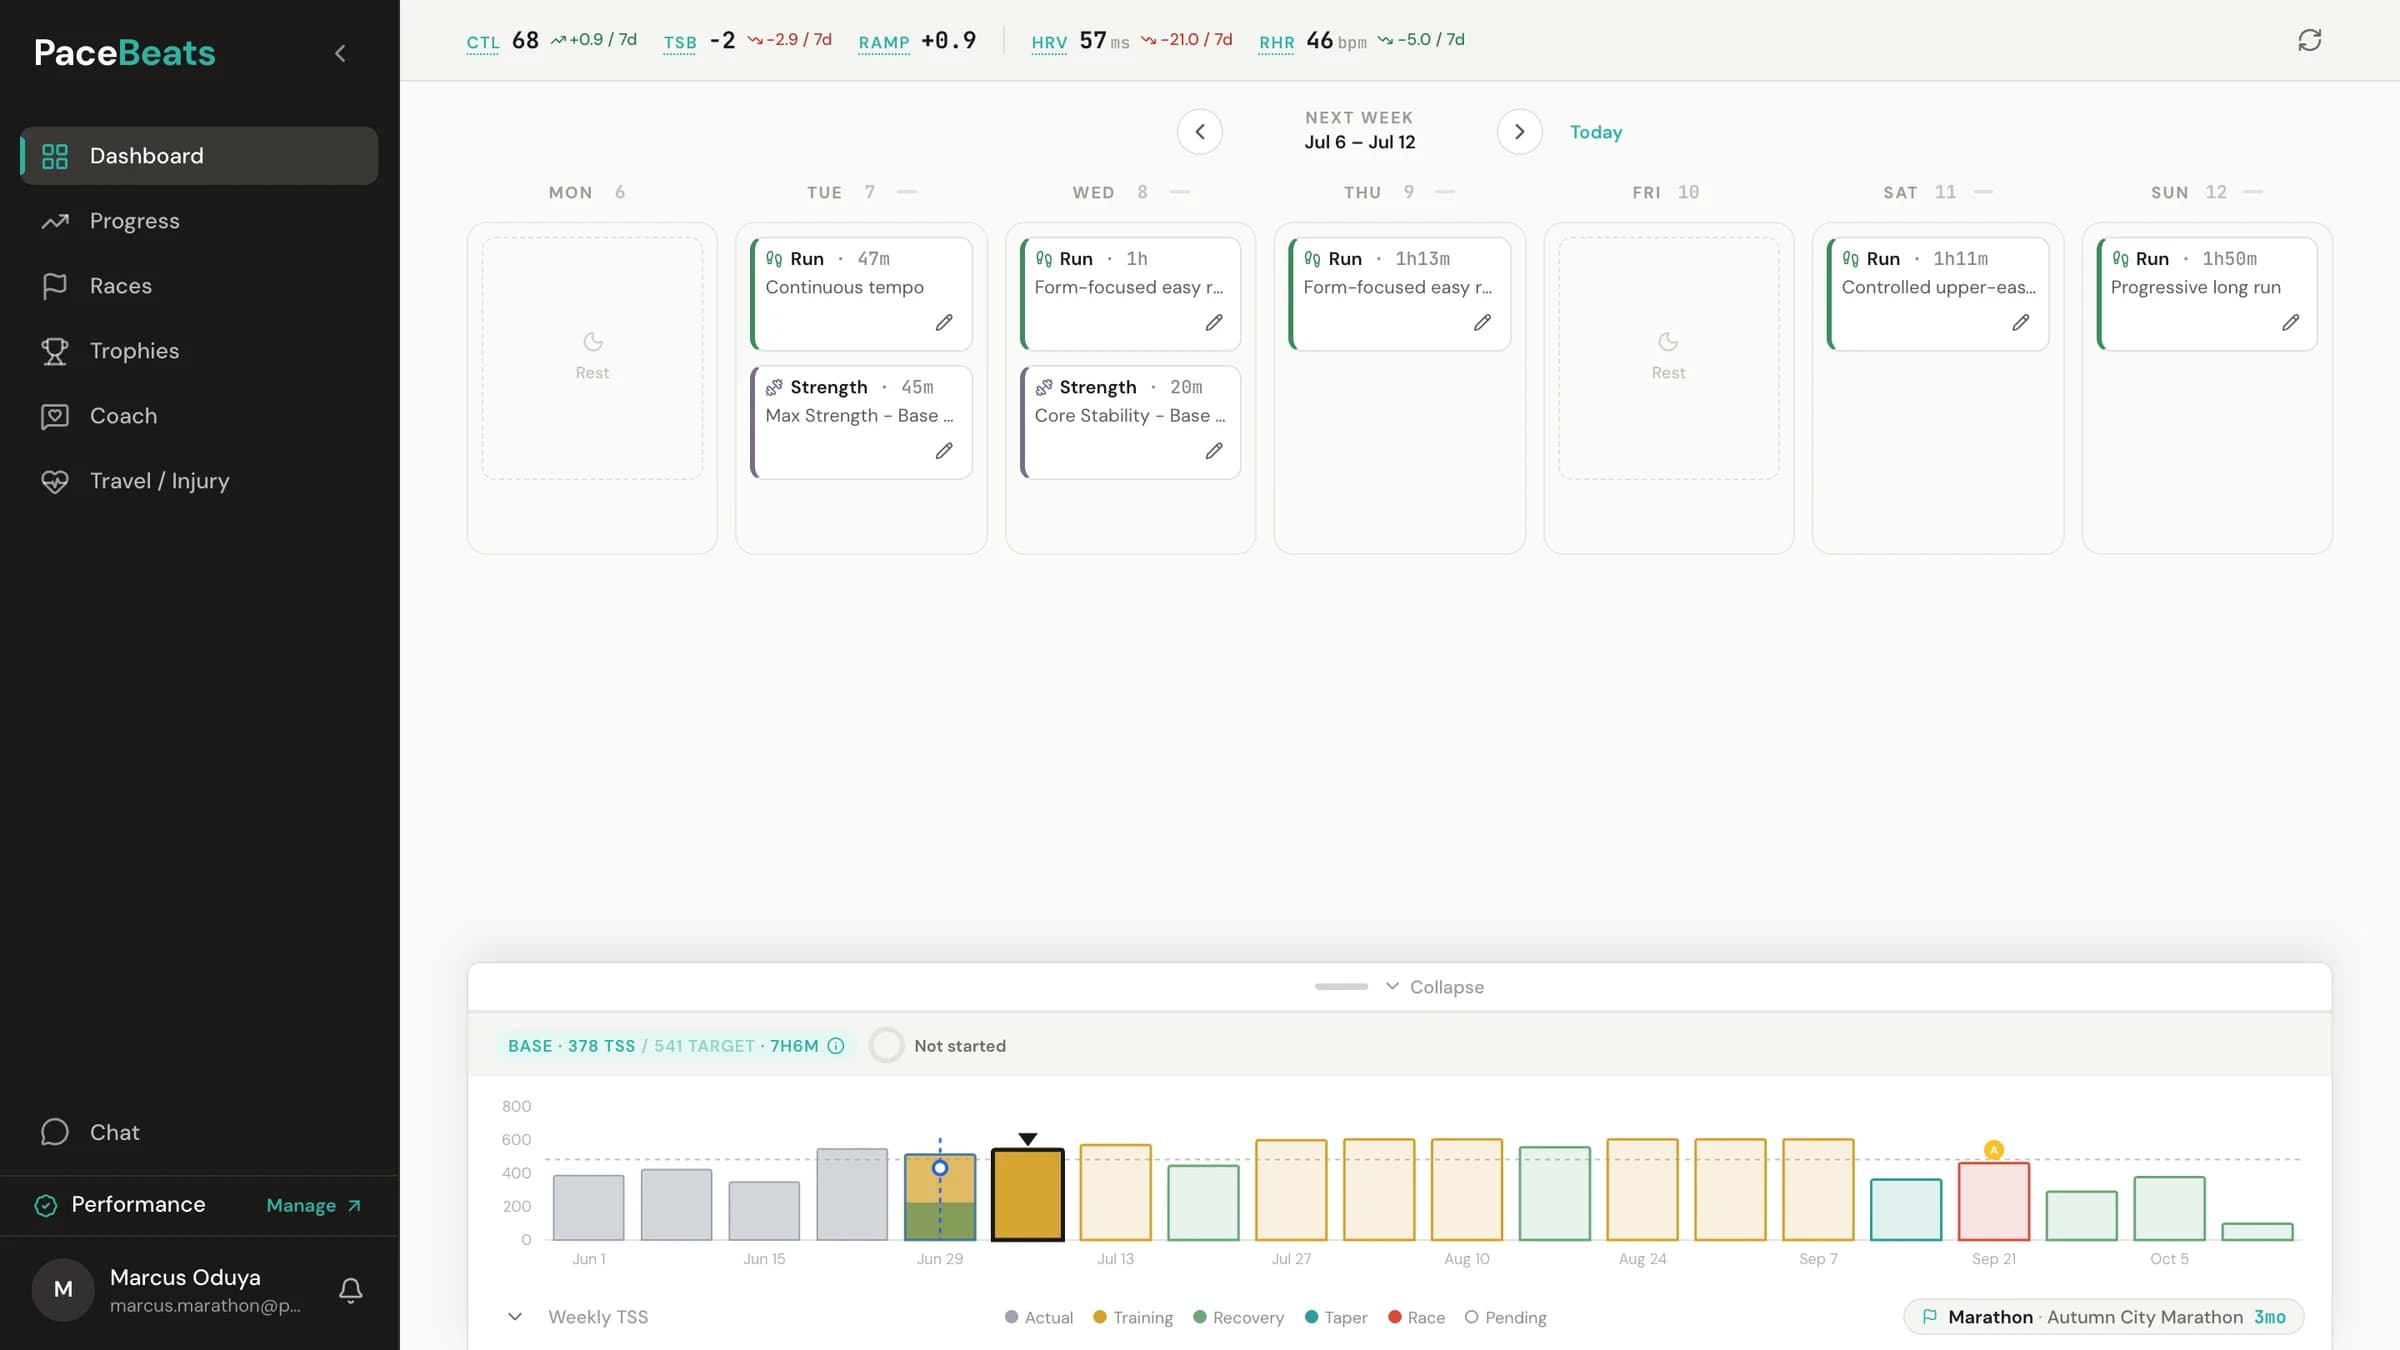This screenshot has width=2400, height=1350.
Task: Expand the Weekly TSS chevron
Action: click(x=515, y=1317)
